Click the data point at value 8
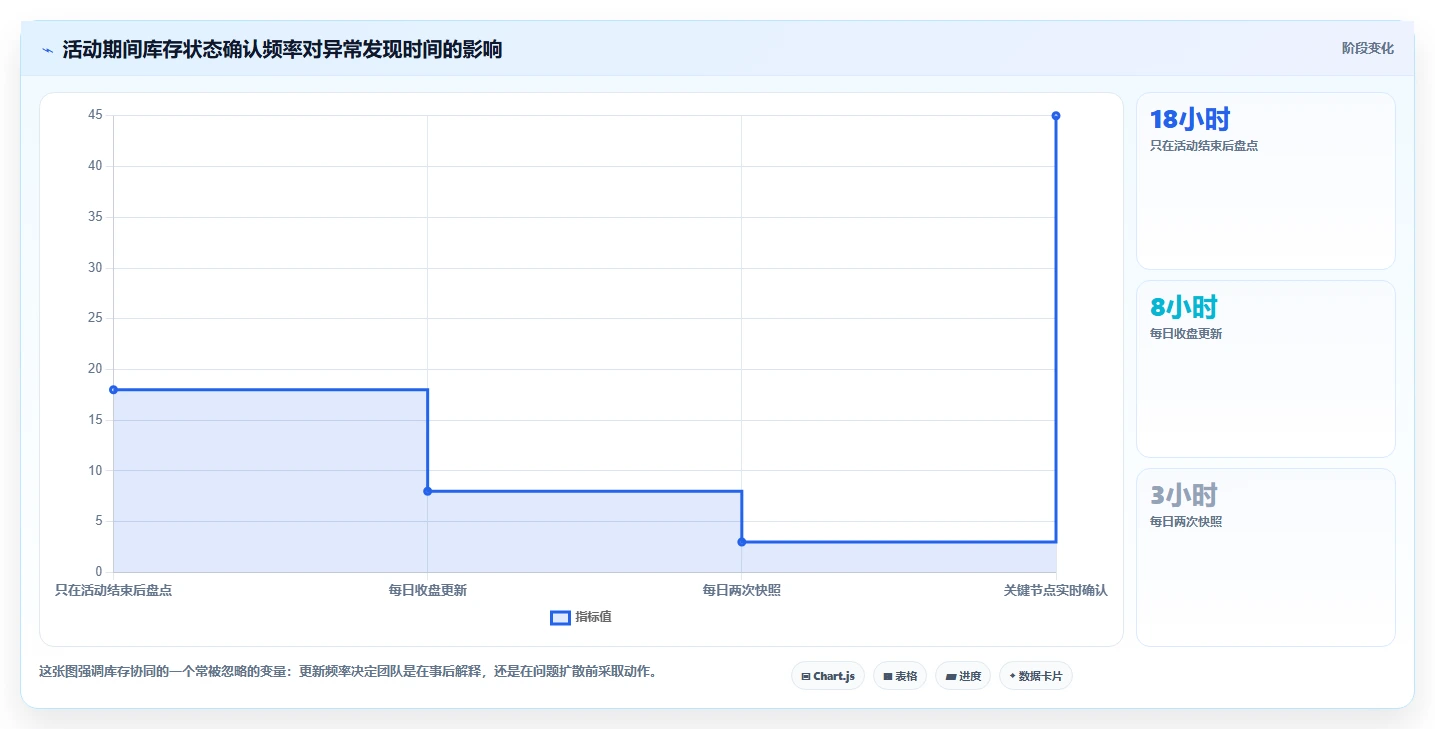The width and height of the screenshot is (1435, 729). [x=427, y=491]
